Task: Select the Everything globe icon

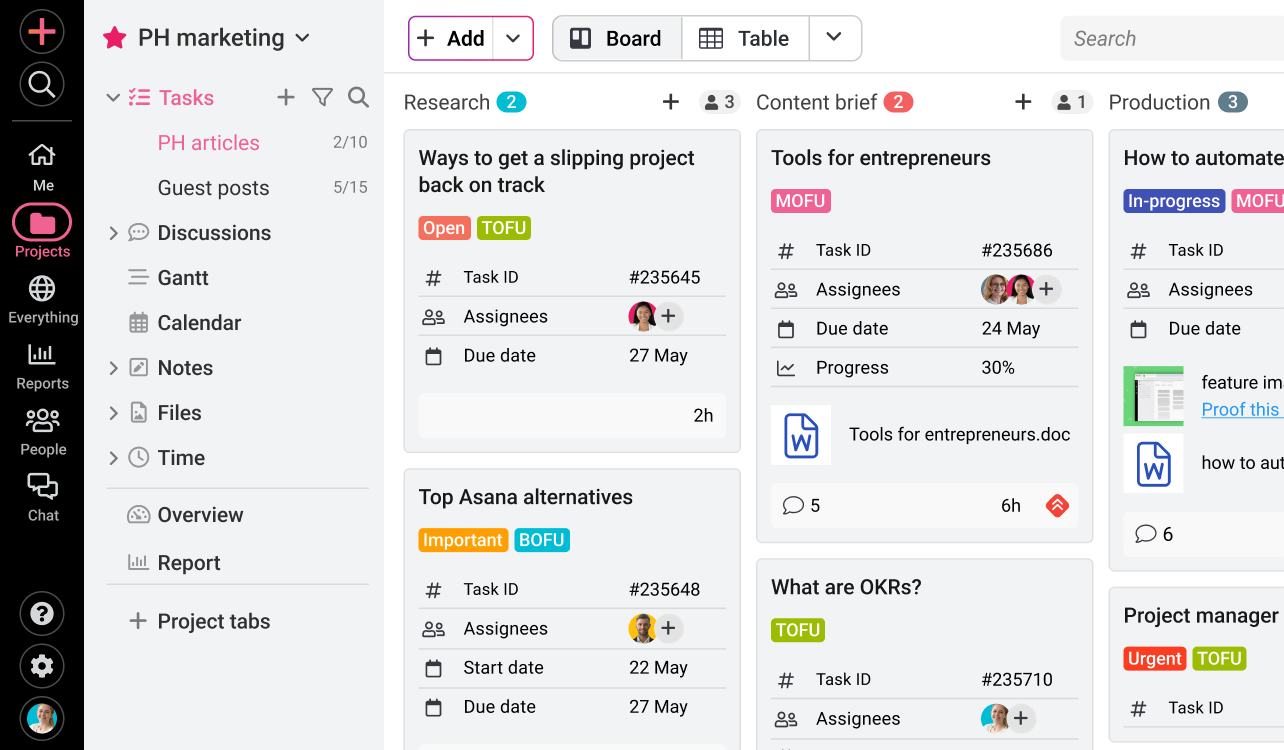Action: click(41, 288)
